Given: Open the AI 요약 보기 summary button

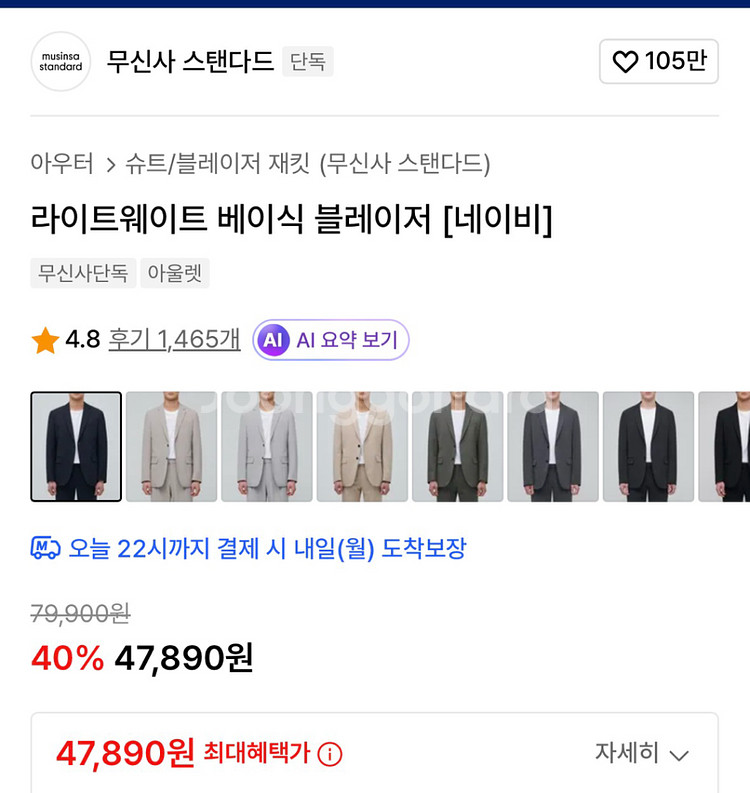Looking at the screenshot, I should tap(331, 340).
